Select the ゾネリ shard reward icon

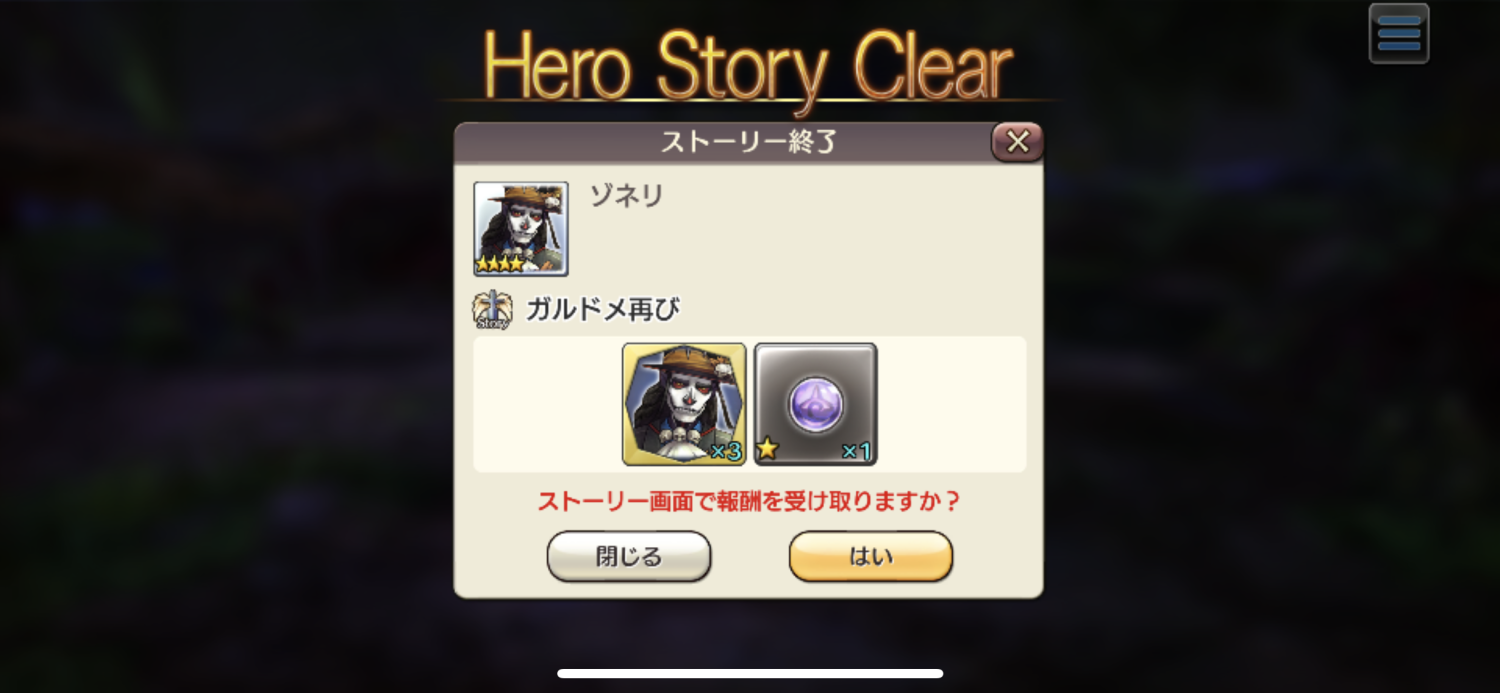[684, 404]
